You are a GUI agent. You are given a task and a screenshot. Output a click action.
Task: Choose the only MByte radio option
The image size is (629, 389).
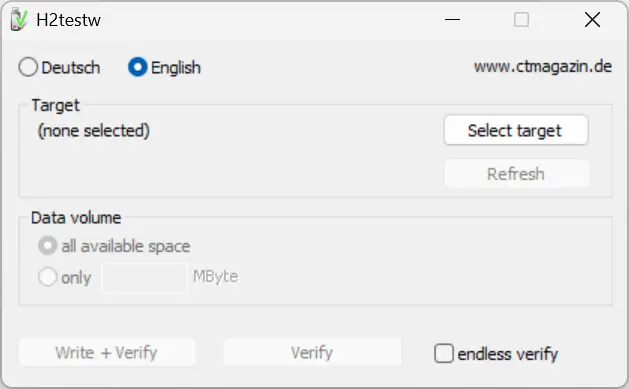point(48,277)
